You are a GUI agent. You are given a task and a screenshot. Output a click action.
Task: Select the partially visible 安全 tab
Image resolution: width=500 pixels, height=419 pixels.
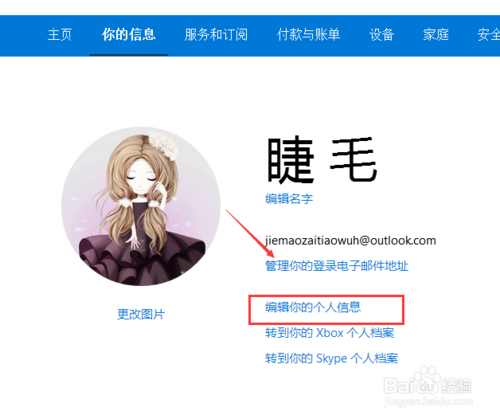(488, 35)
